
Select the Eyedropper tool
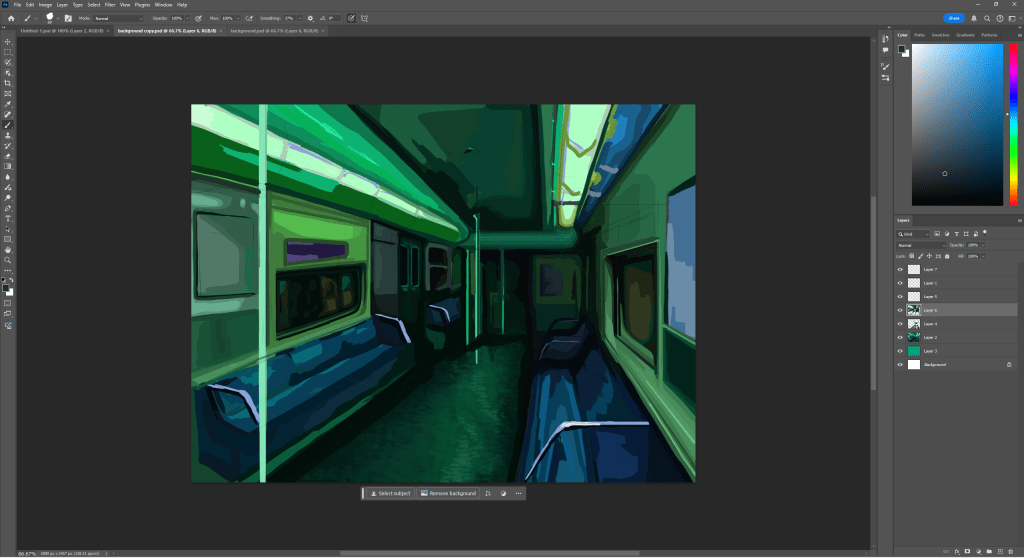[x=8, y=104]
